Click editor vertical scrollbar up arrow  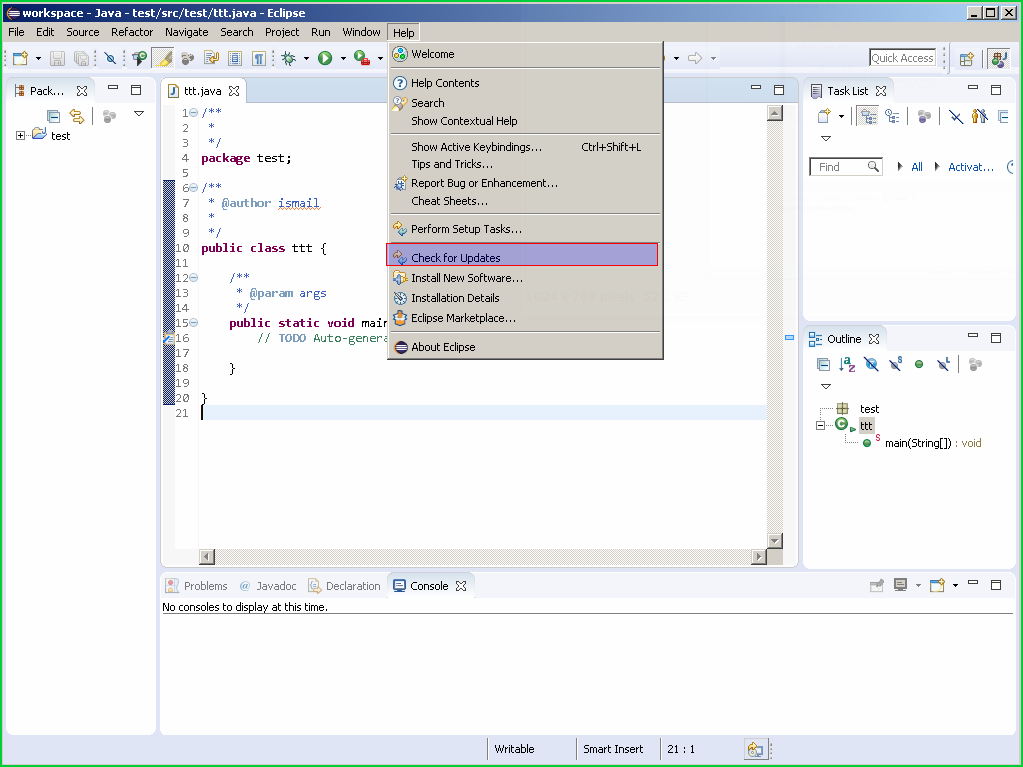pyautogui.click(x=774, y=113)
